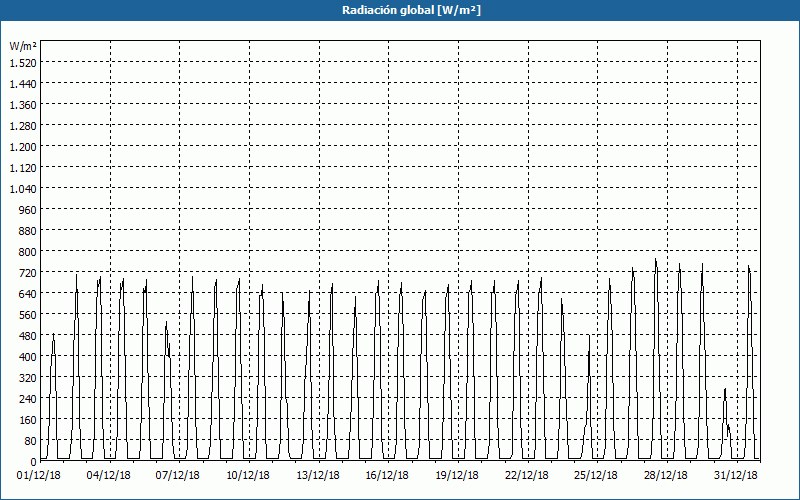Click the 240 y-axis value
800x500 pixels.
point(28,399)
